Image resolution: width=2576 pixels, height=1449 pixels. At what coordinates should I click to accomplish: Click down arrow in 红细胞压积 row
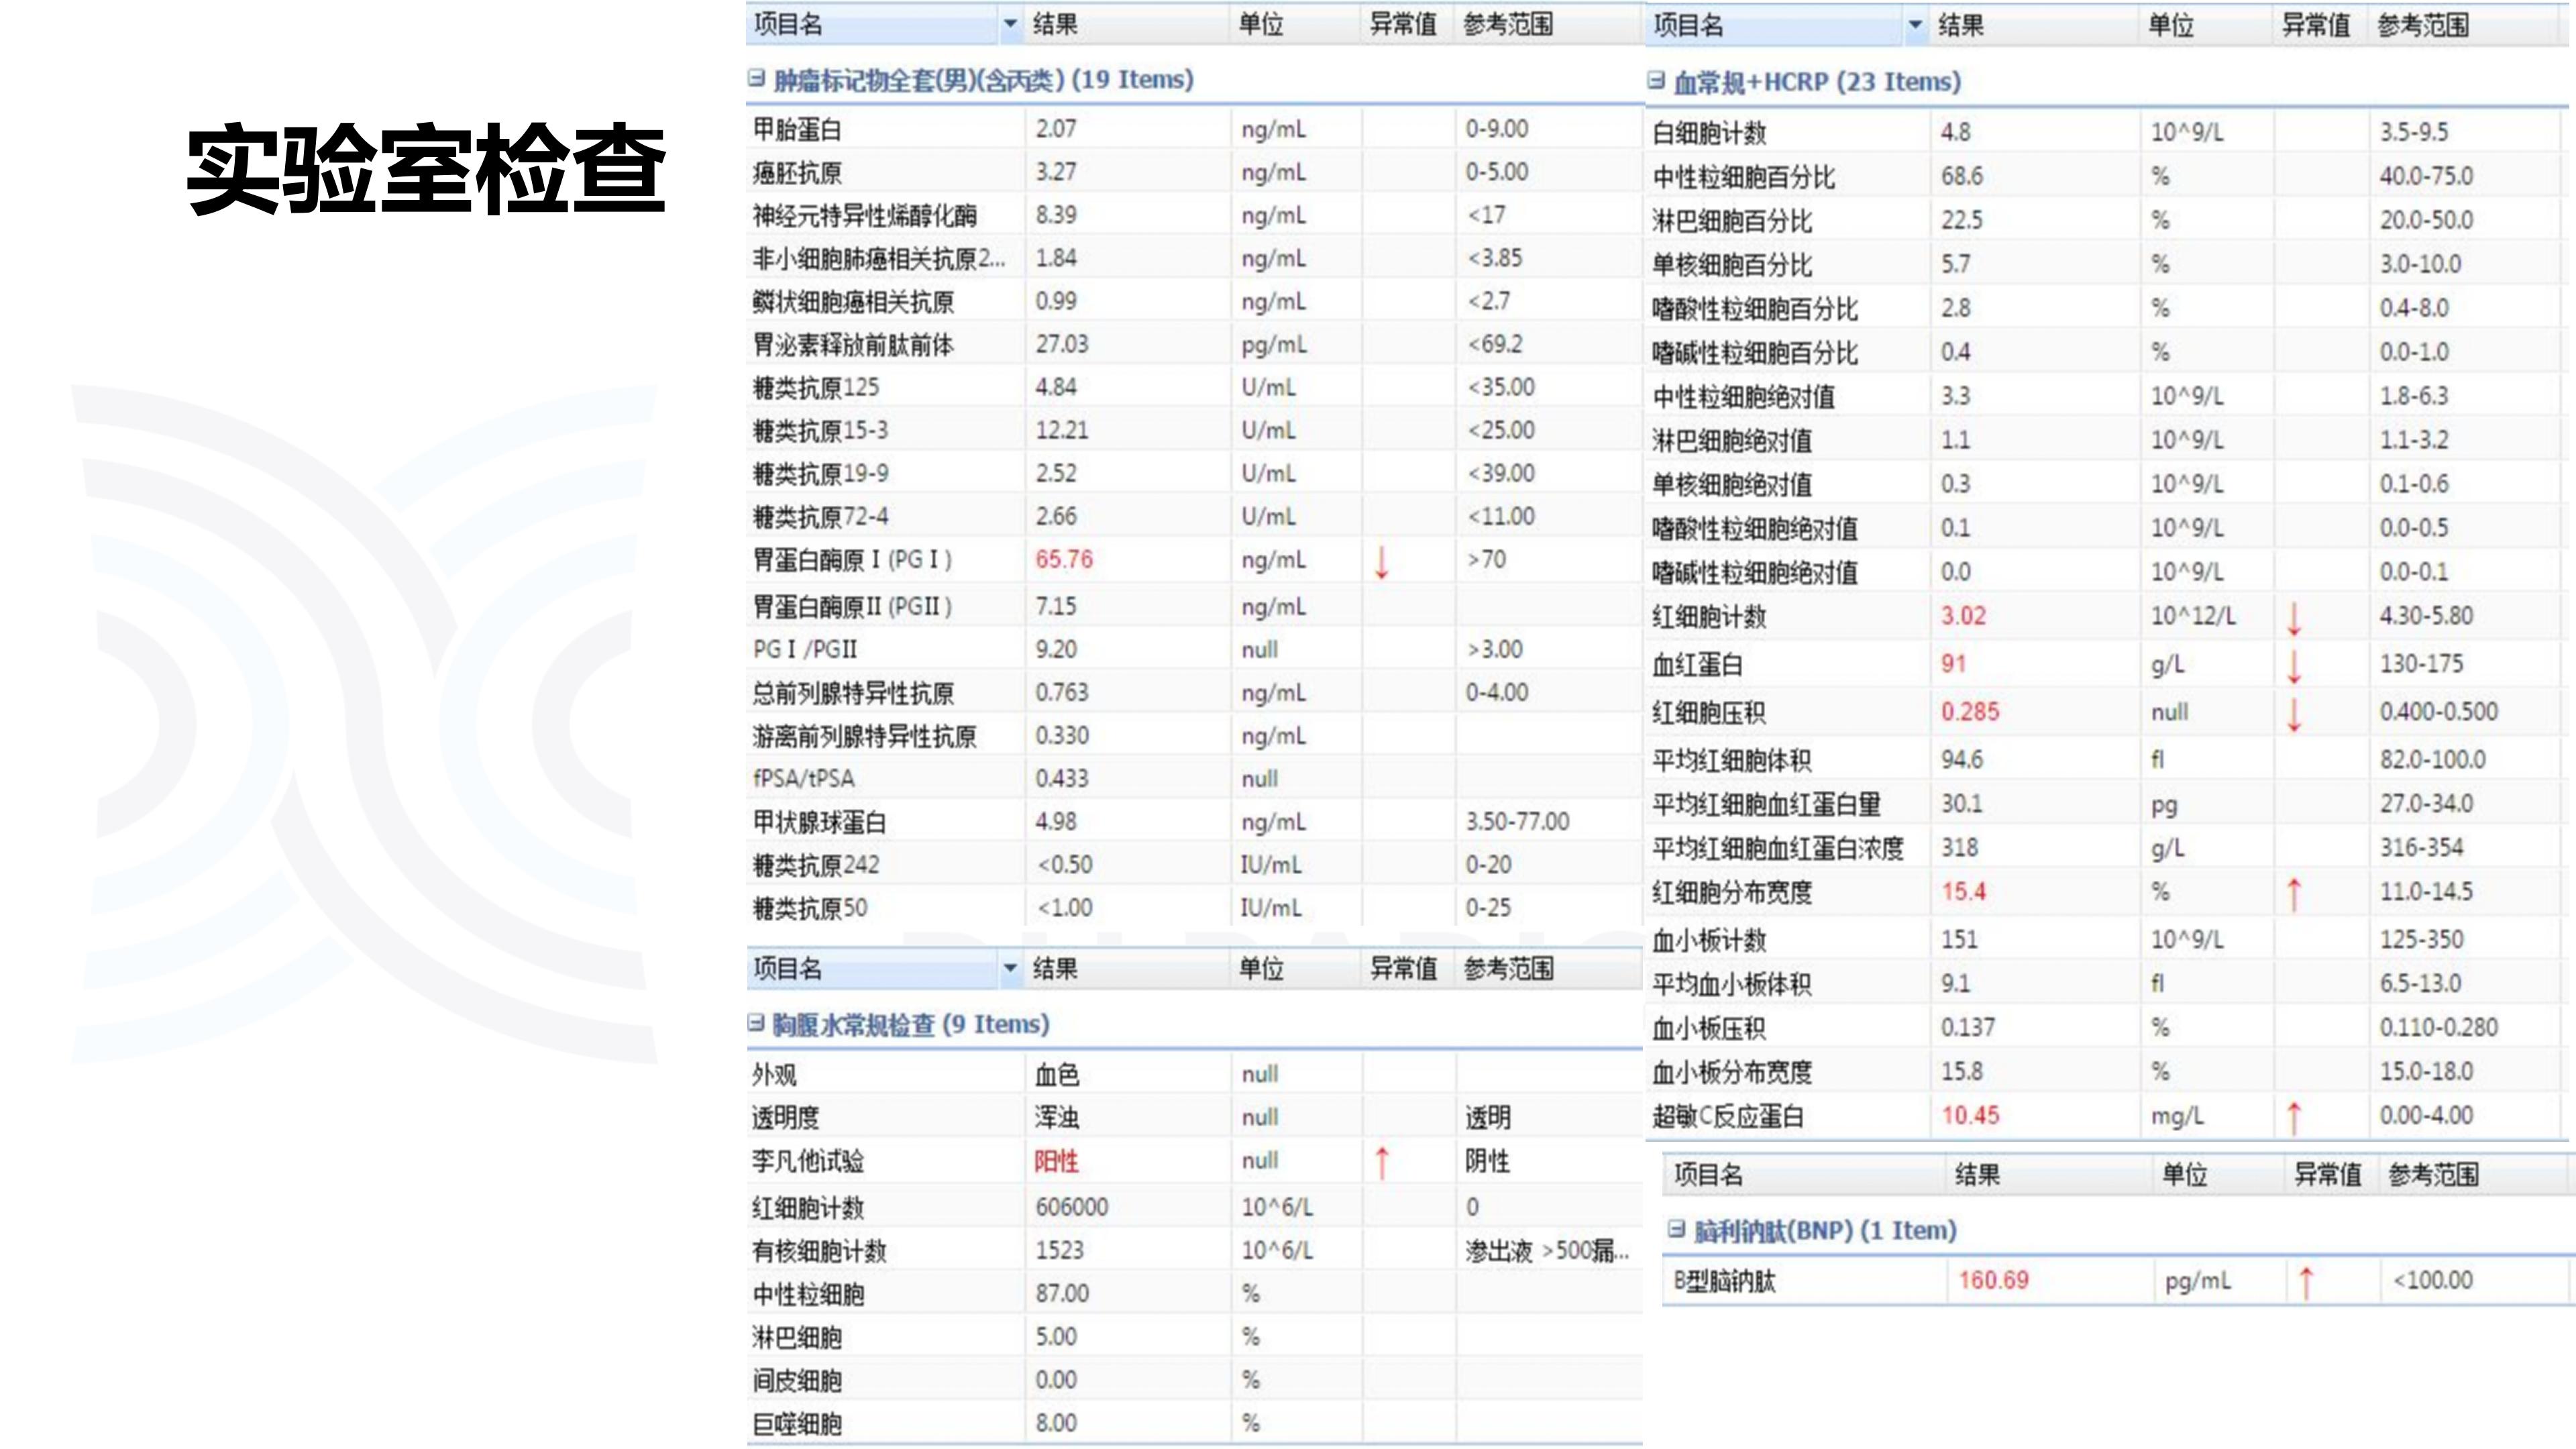[2294, 714]
